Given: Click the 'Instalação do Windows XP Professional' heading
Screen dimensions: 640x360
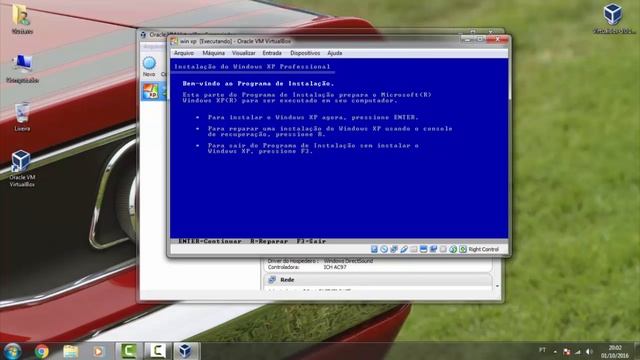Looking at the screenshot, I should [x=252, y=67].
